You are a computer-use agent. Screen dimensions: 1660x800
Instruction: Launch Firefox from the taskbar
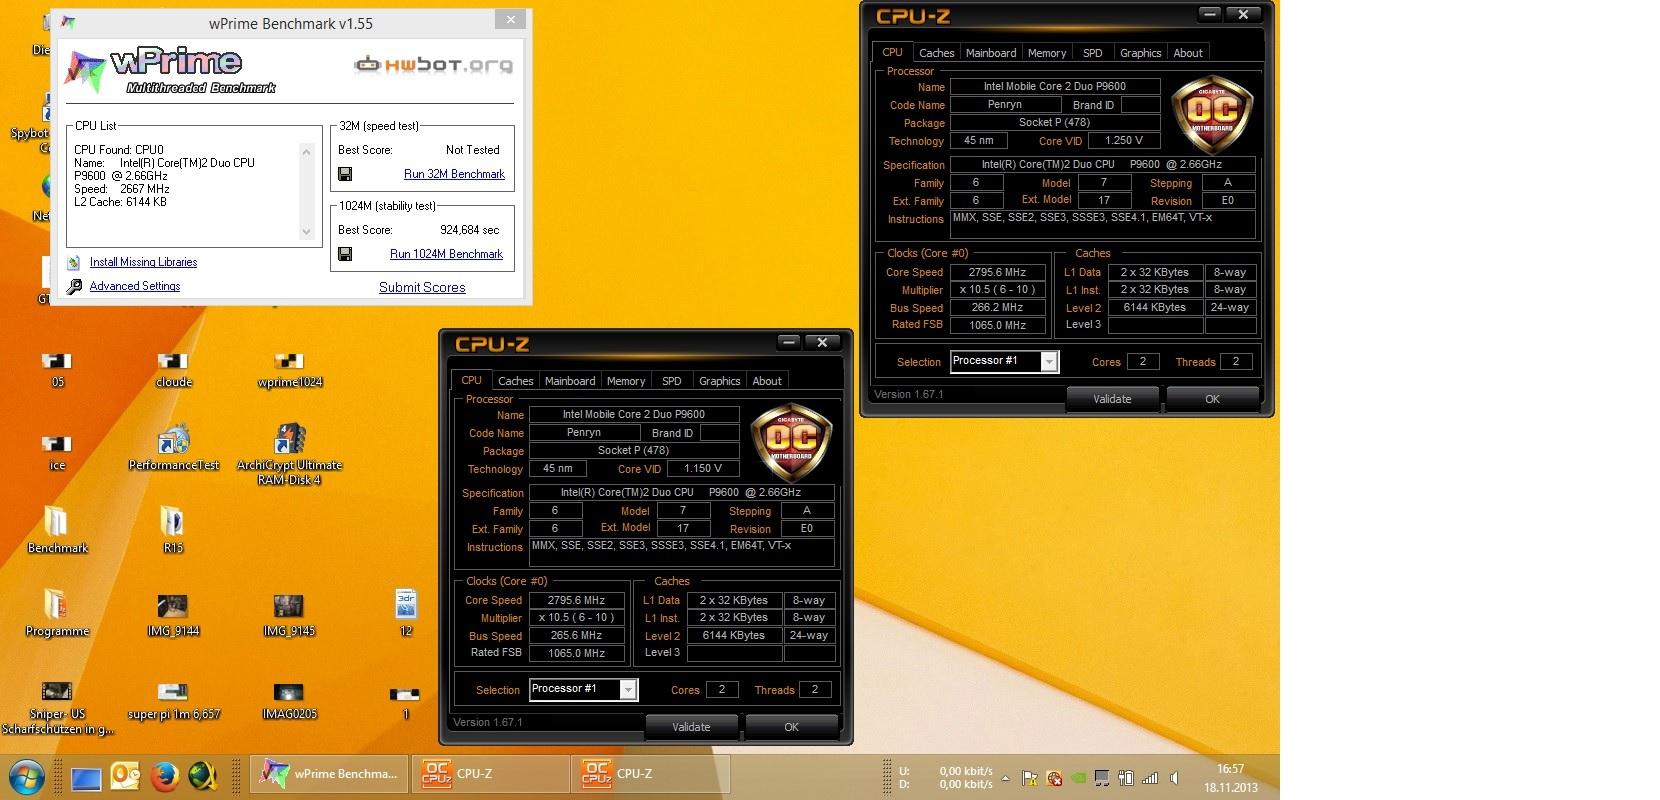(x=164, y=776)
